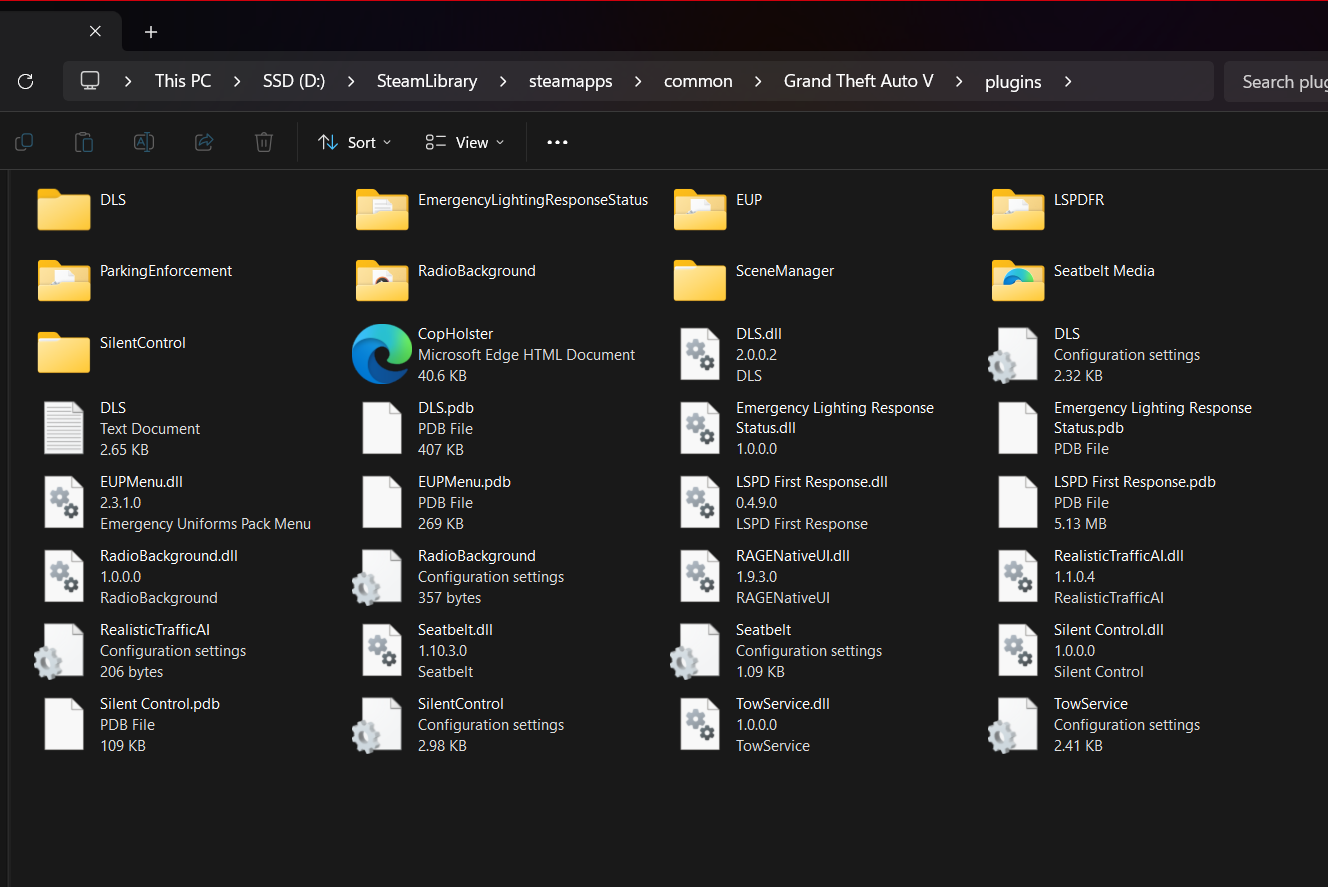
Task: Select the RAGENativeUI.dll file
Action: tap(700, 576)
